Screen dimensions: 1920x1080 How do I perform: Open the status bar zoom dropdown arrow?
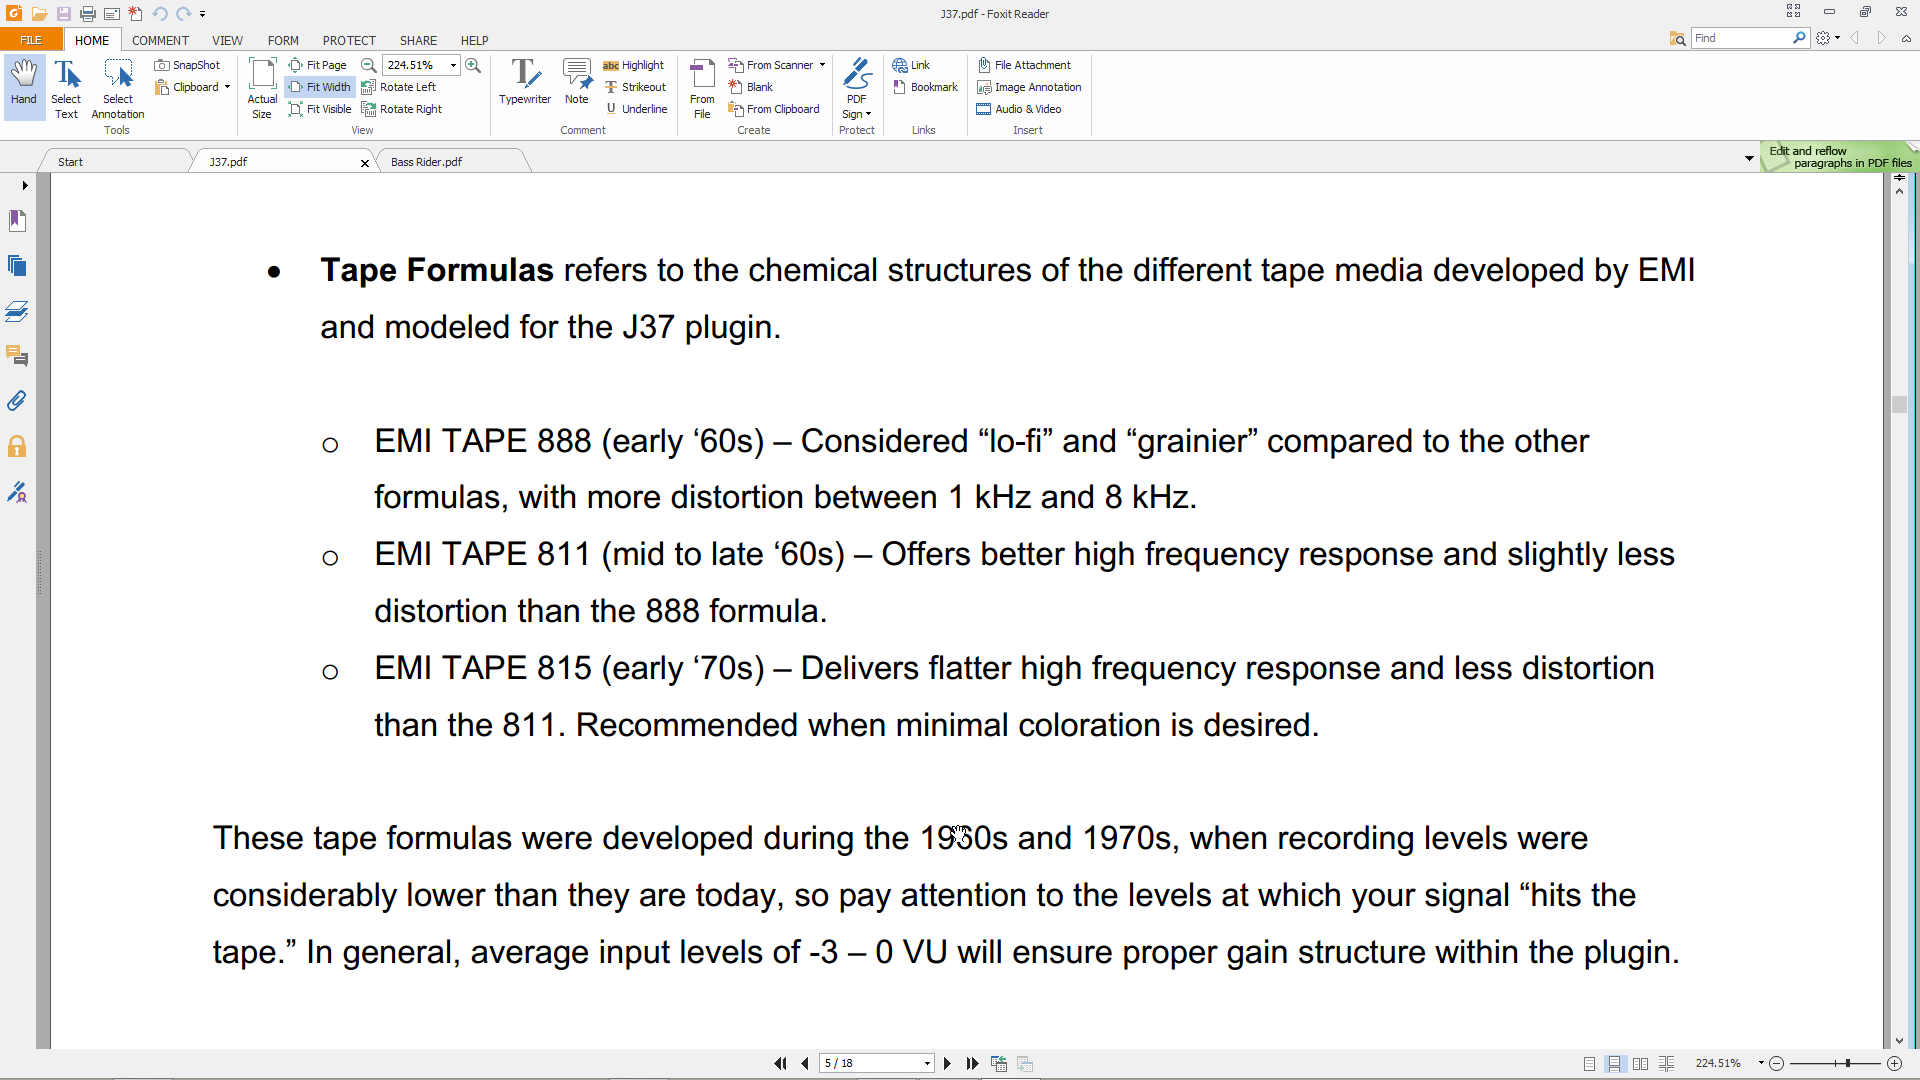[x=1761, y=1064]
